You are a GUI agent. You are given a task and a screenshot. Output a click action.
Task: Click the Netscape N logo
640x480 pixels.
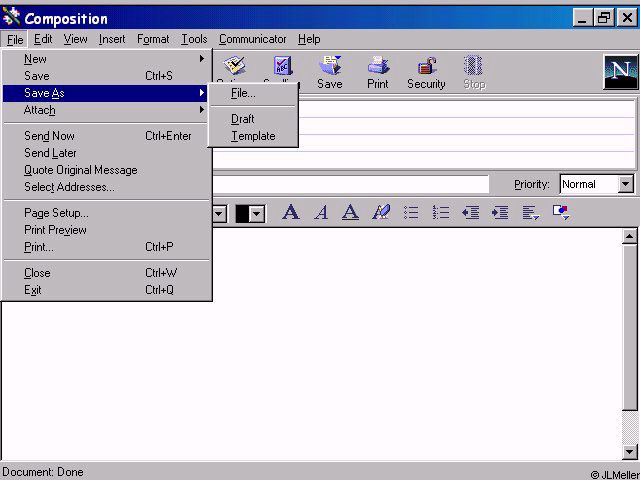[x=620, y=72]
